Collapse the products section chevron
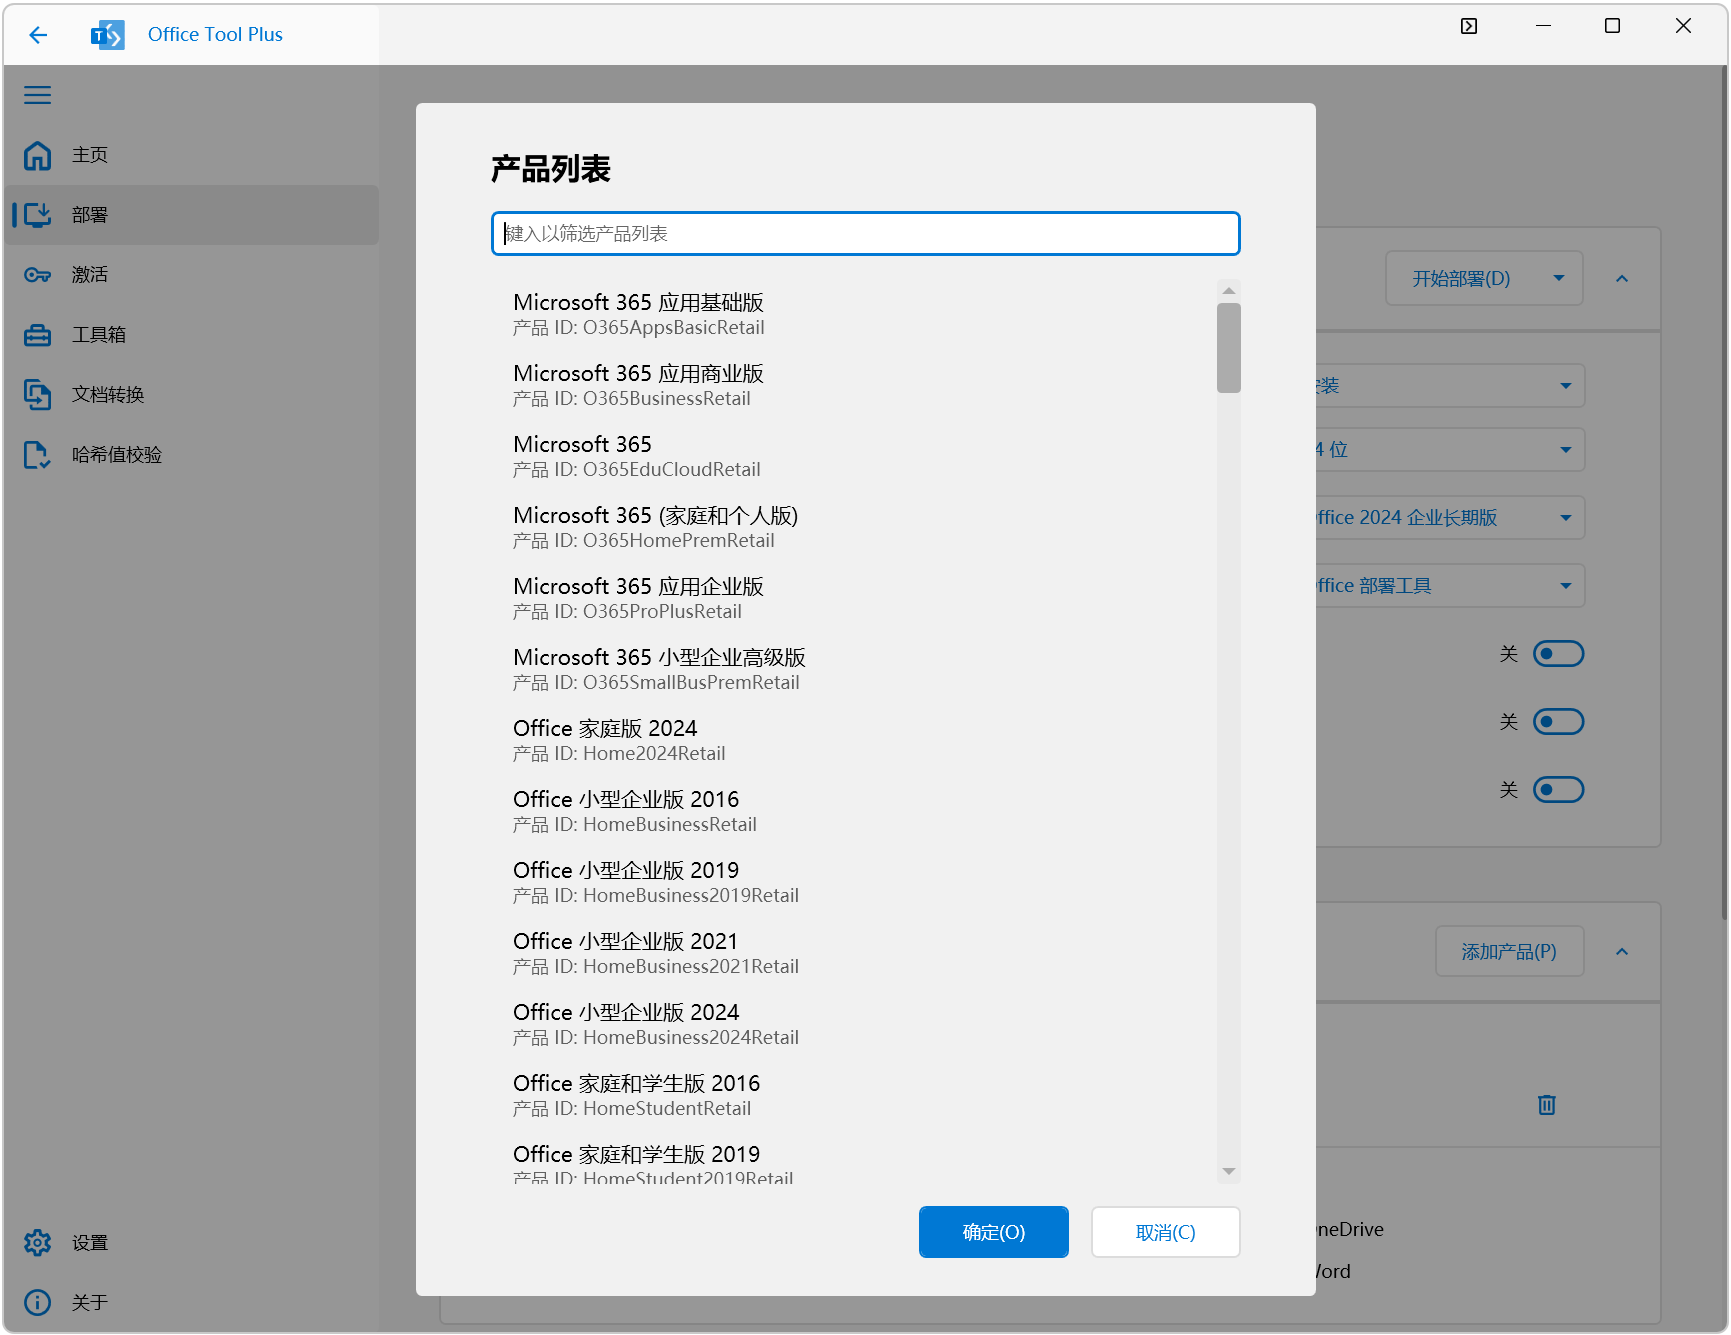 [1622, 952]
